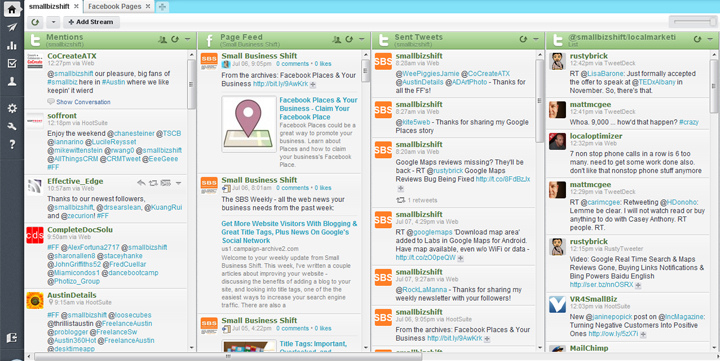This screenshot has width=720, height=361.
Task: Open the Publisher paper plane icon
Action: (x=12, y=27)
